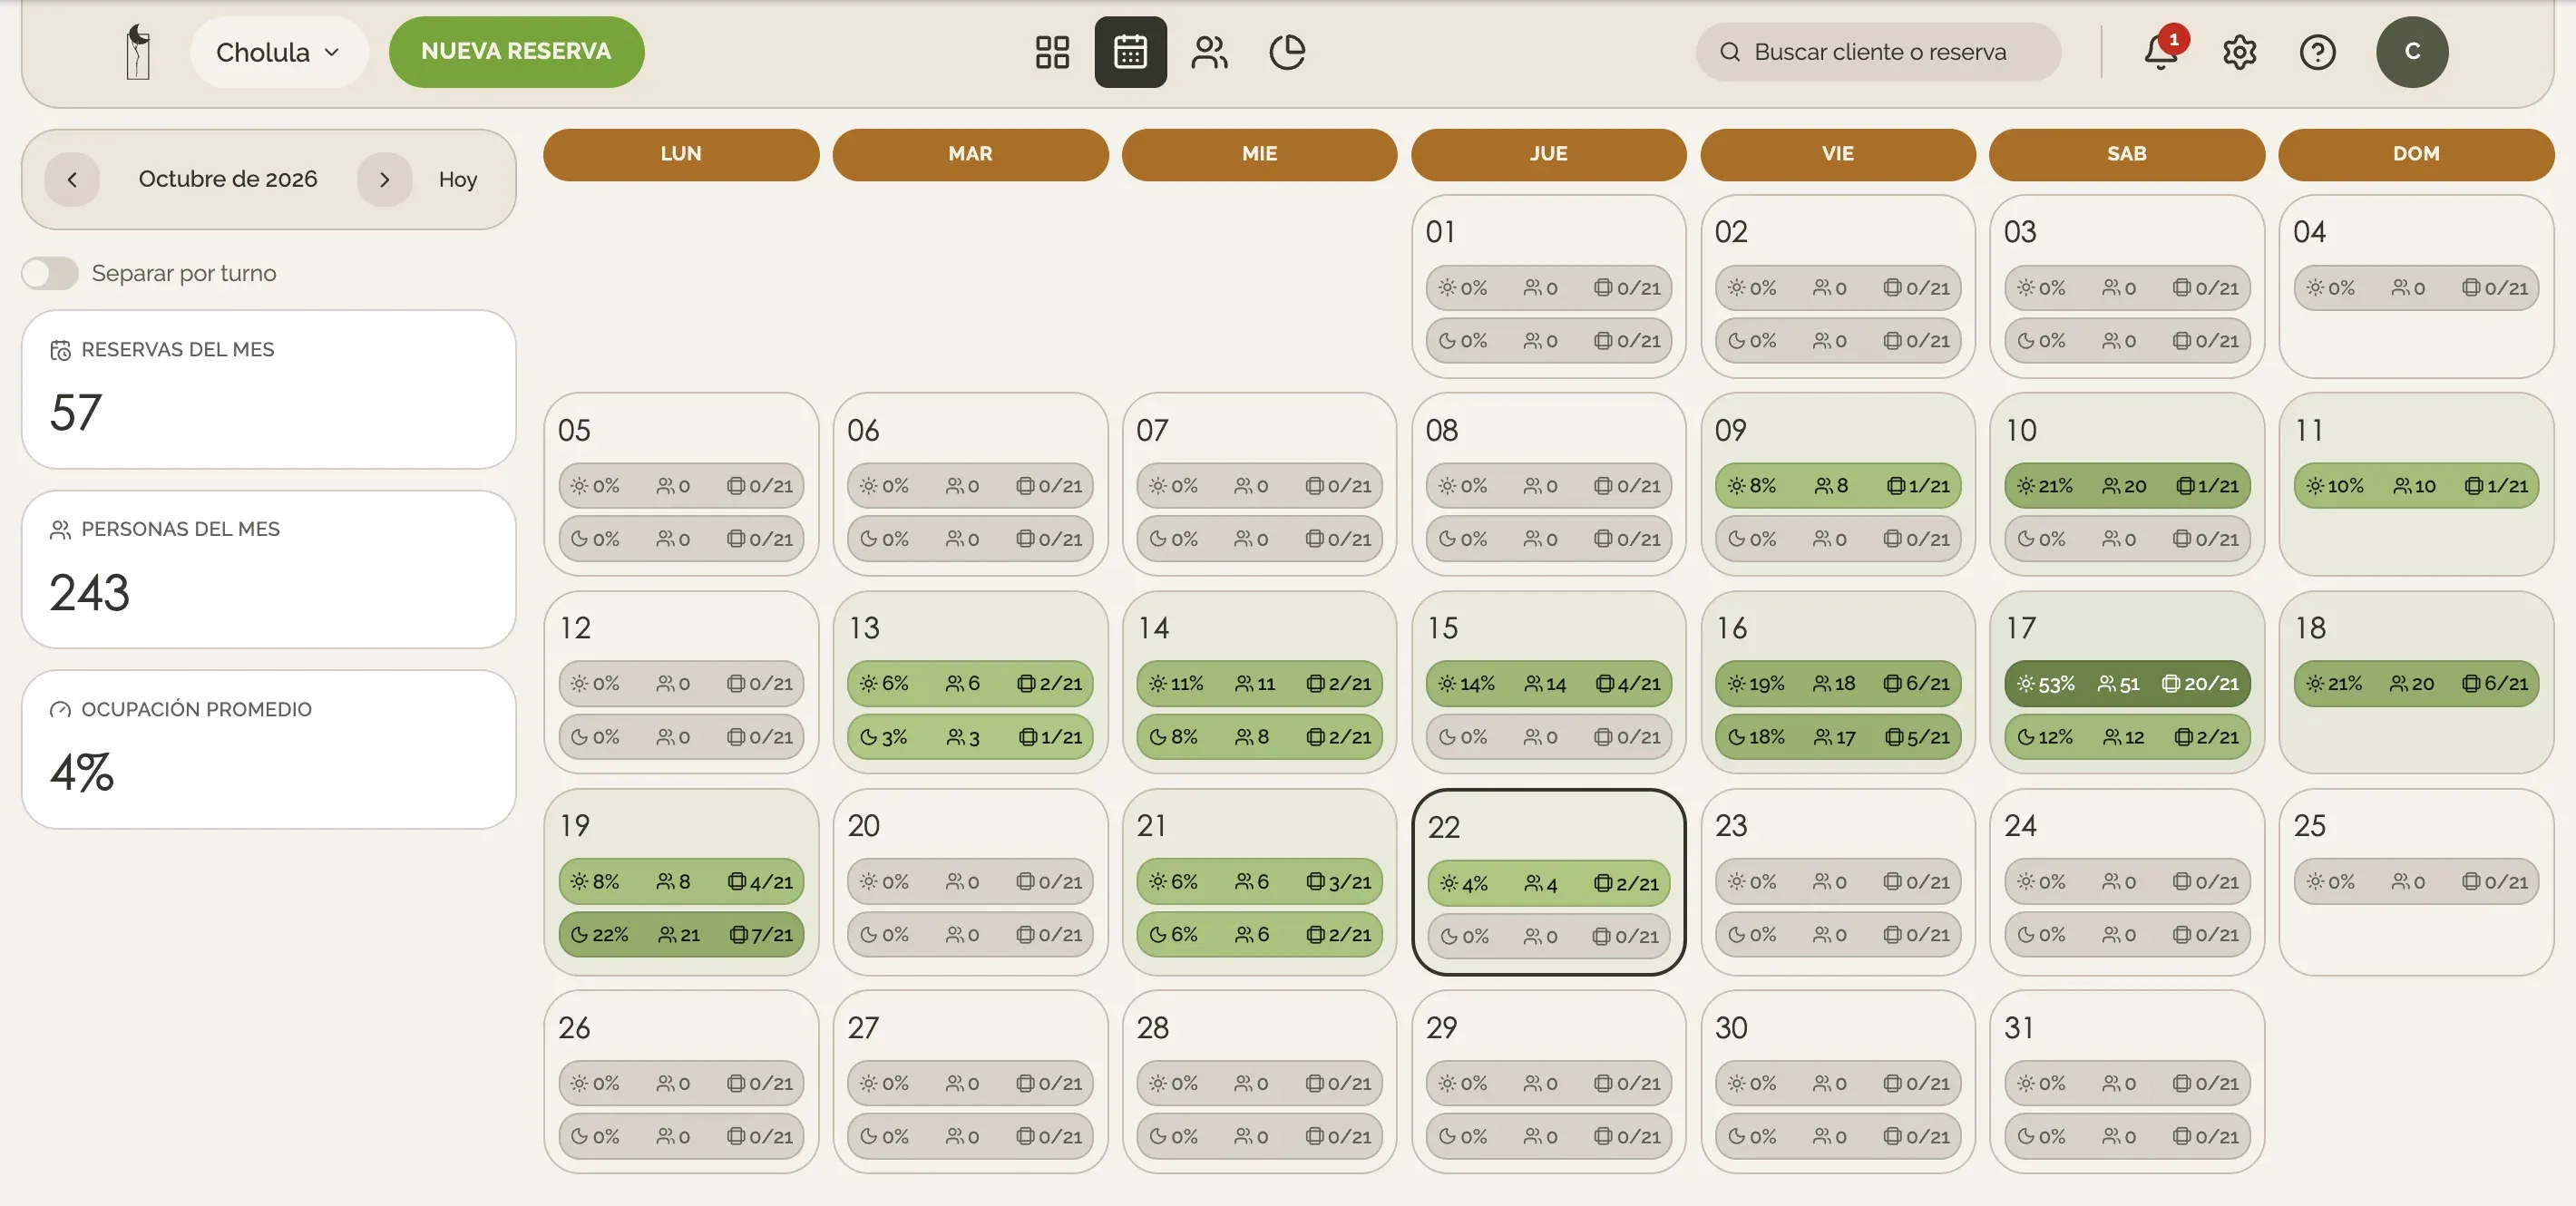
Task: Select day 19 night shift 22% row
Action: [681, 935]
